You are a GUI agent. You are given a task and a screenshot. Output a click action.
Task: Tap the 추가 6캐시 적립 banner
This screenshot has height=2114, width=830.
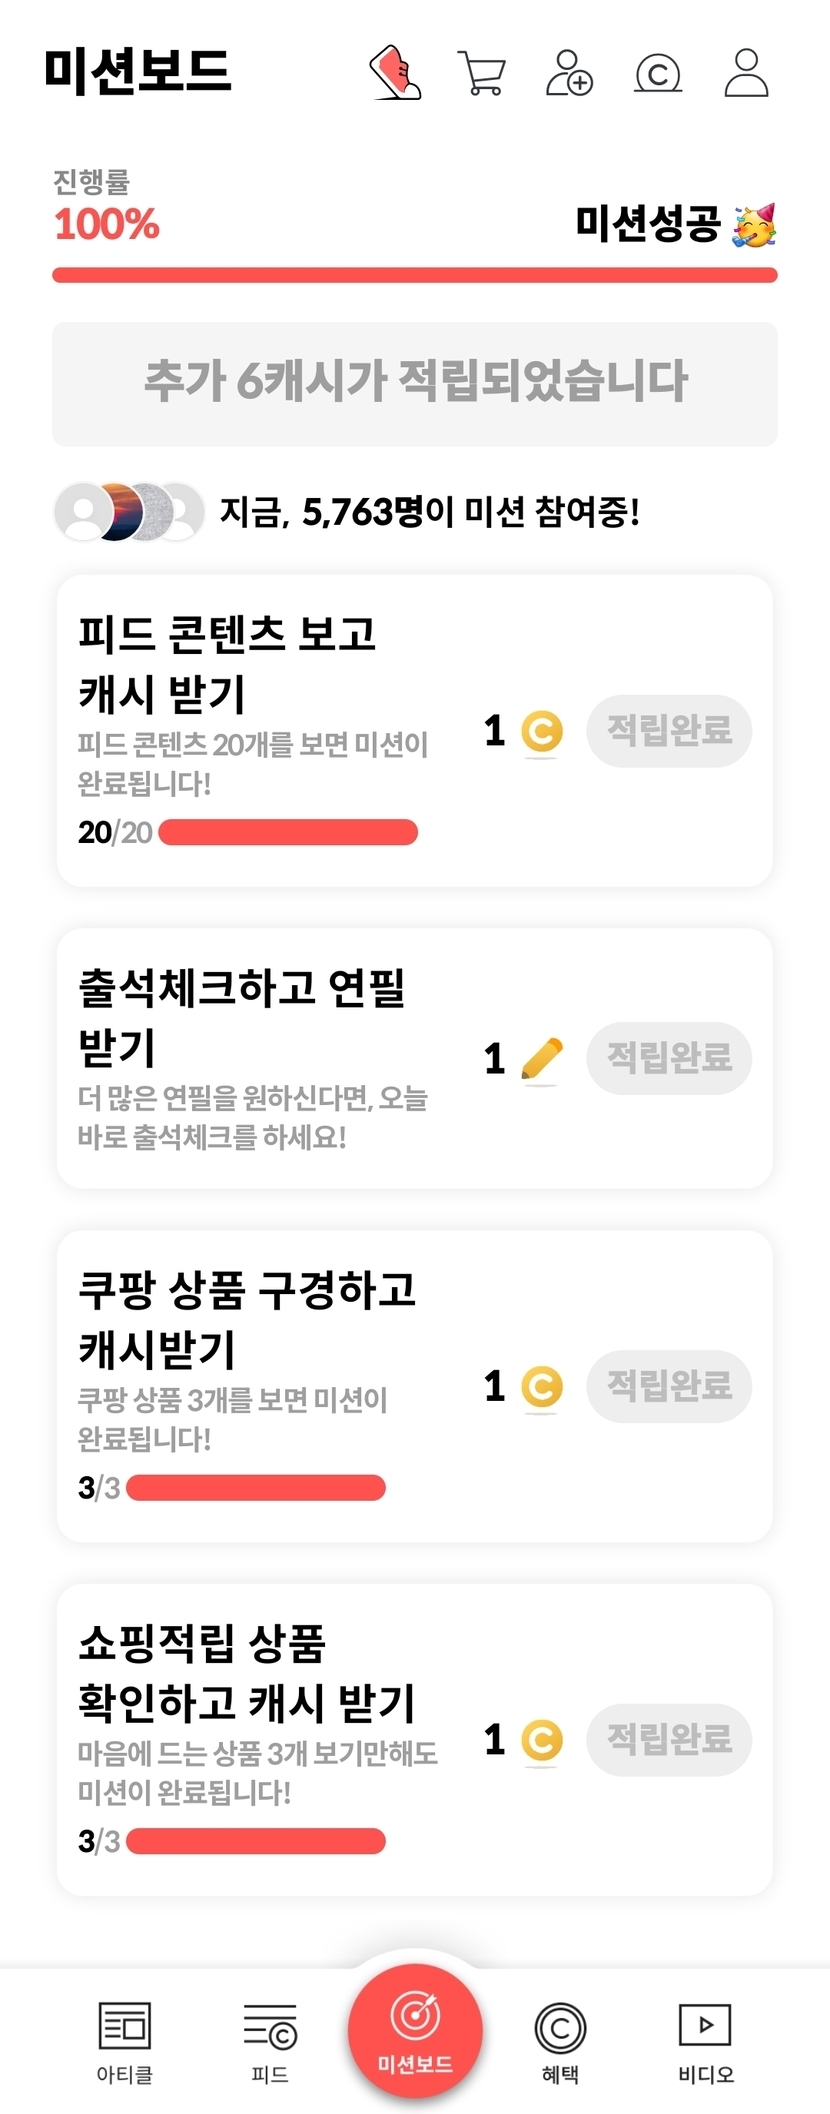click(415, 383)
